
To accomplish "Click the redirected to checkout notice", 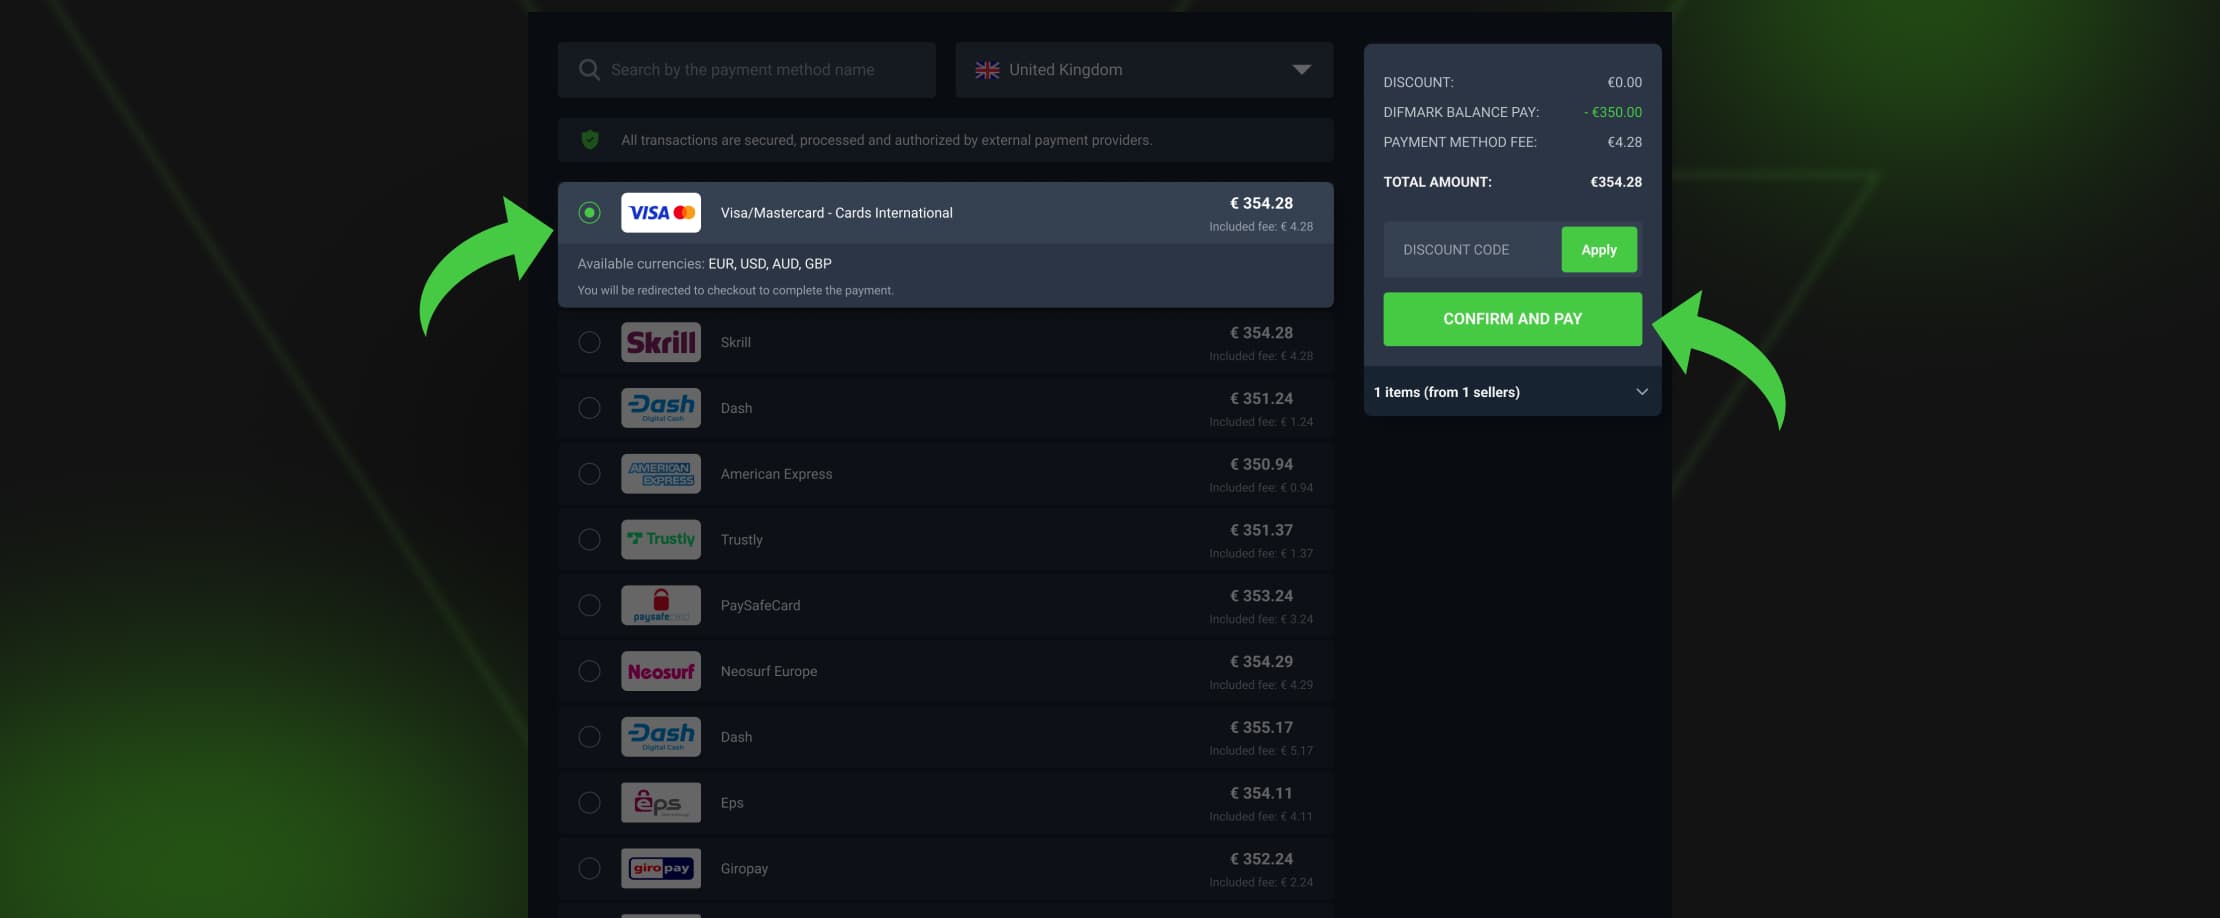I will [735, 291].
